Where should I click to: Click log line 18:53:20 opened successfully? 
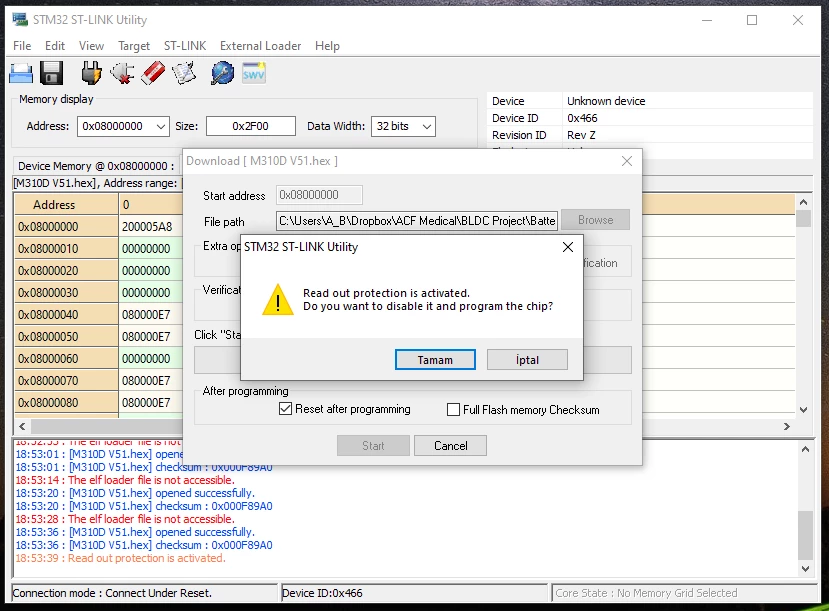pos(135,493)
